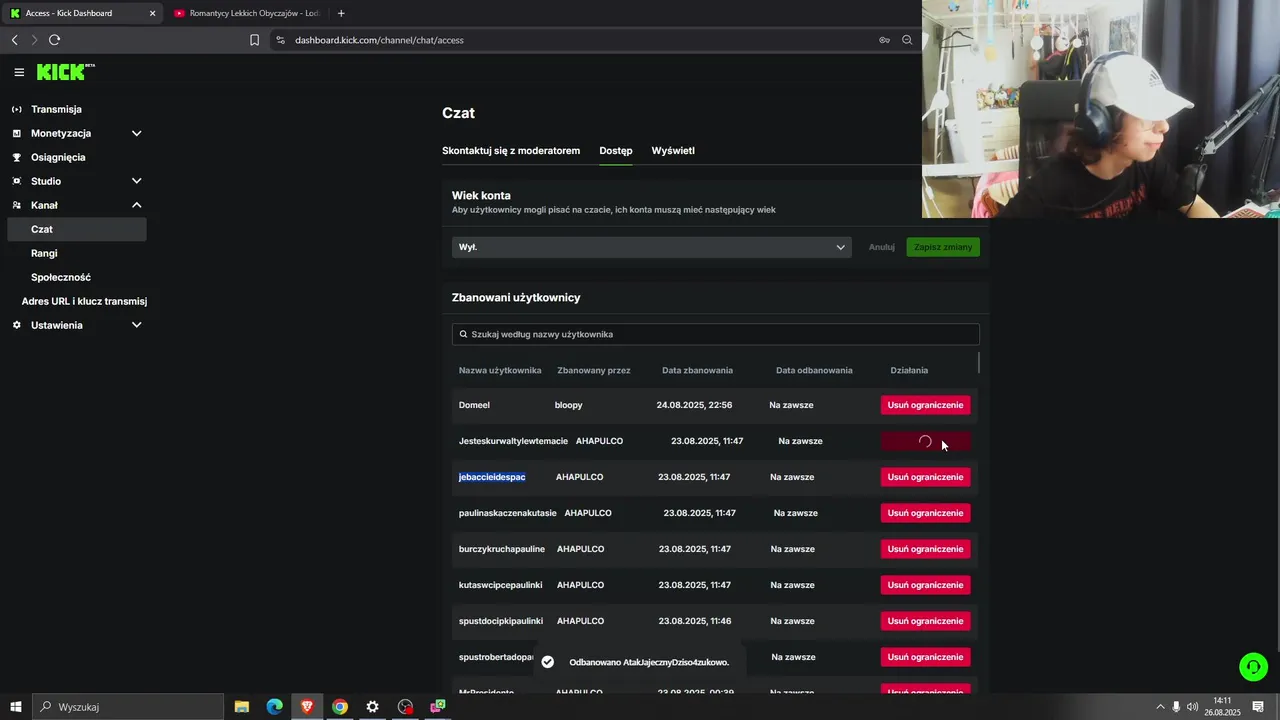Remove restriction for kutaswcipcepaulinki
This screenshot has height=720, width=1280.
(925, 585)
